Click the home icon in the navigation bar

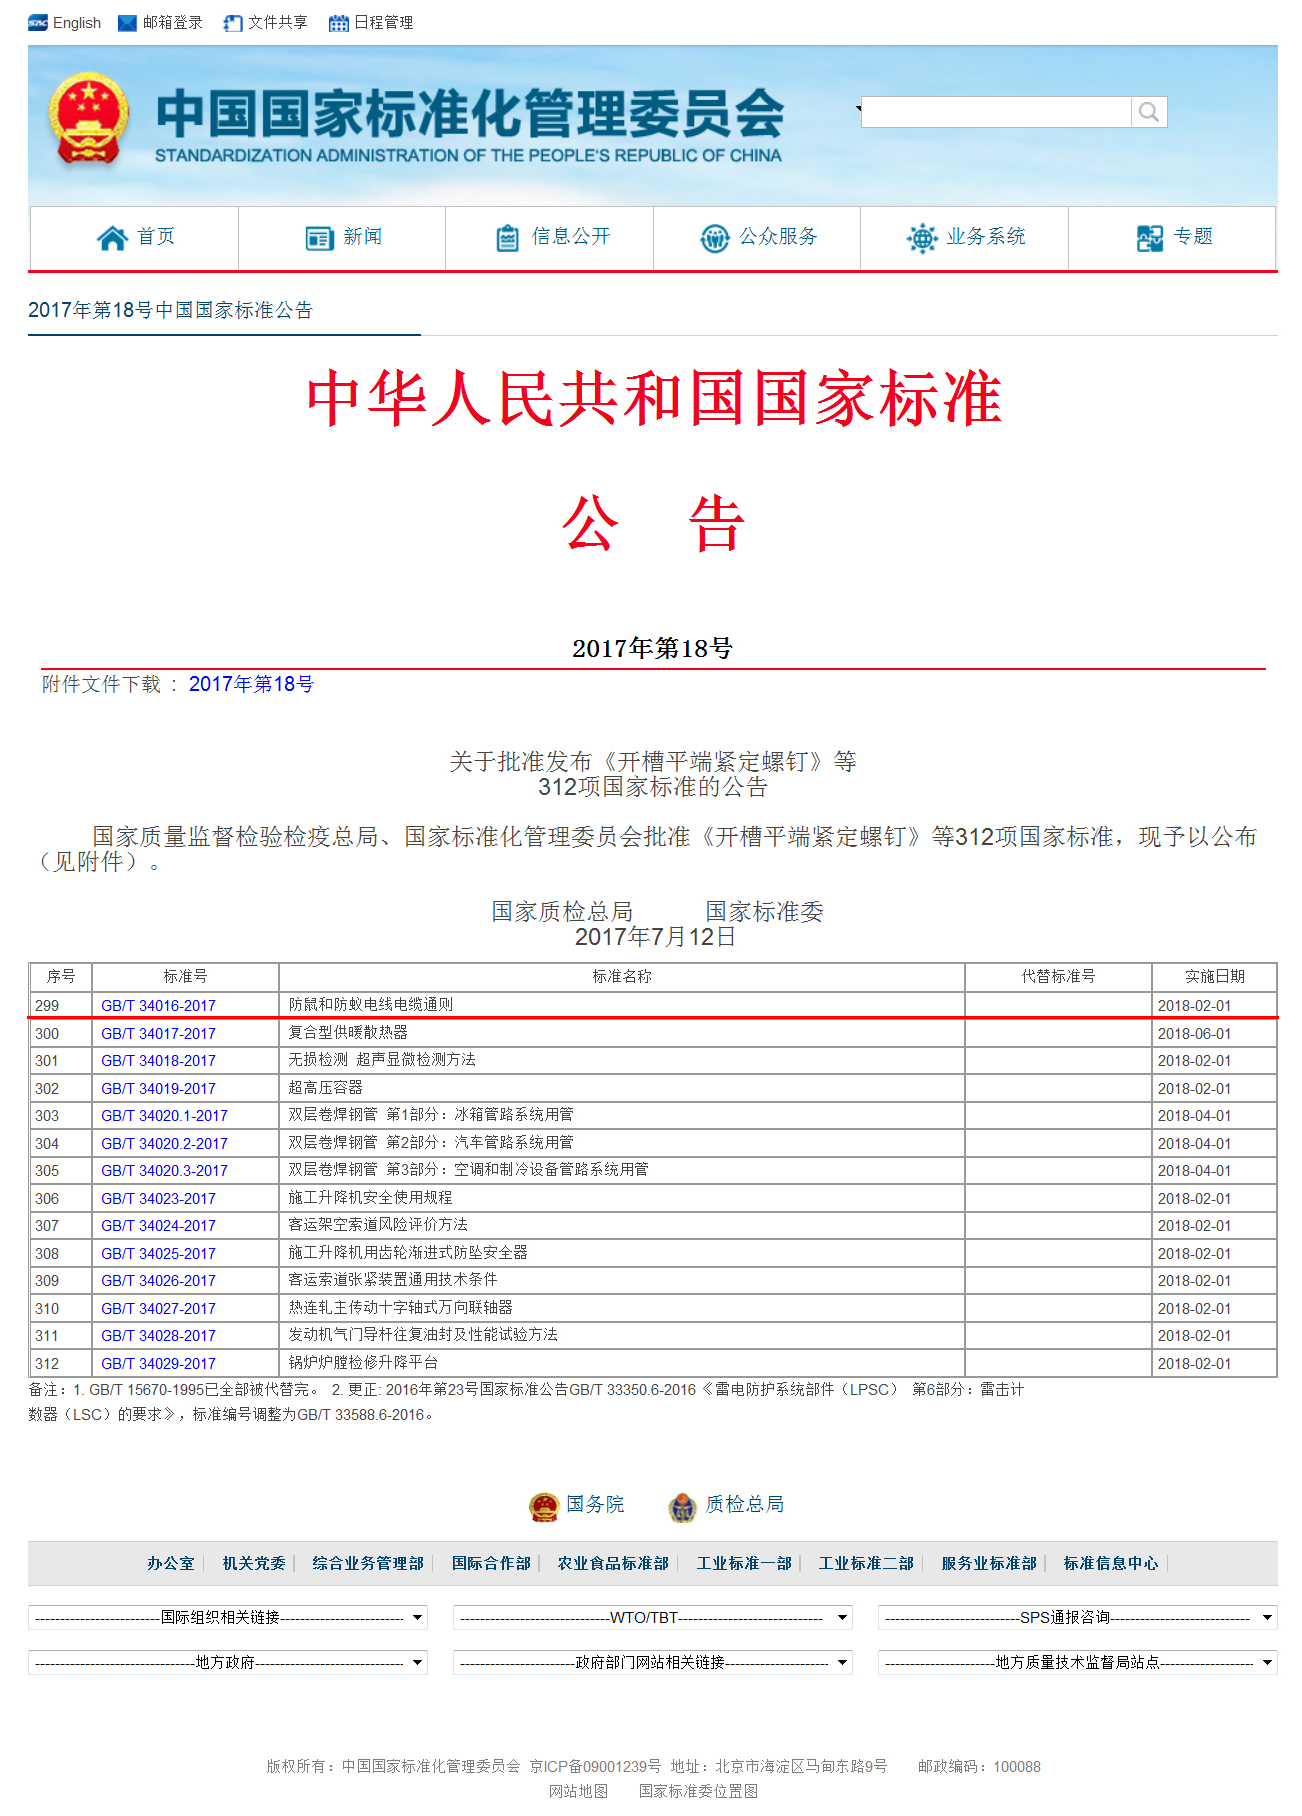pos(112,237)
